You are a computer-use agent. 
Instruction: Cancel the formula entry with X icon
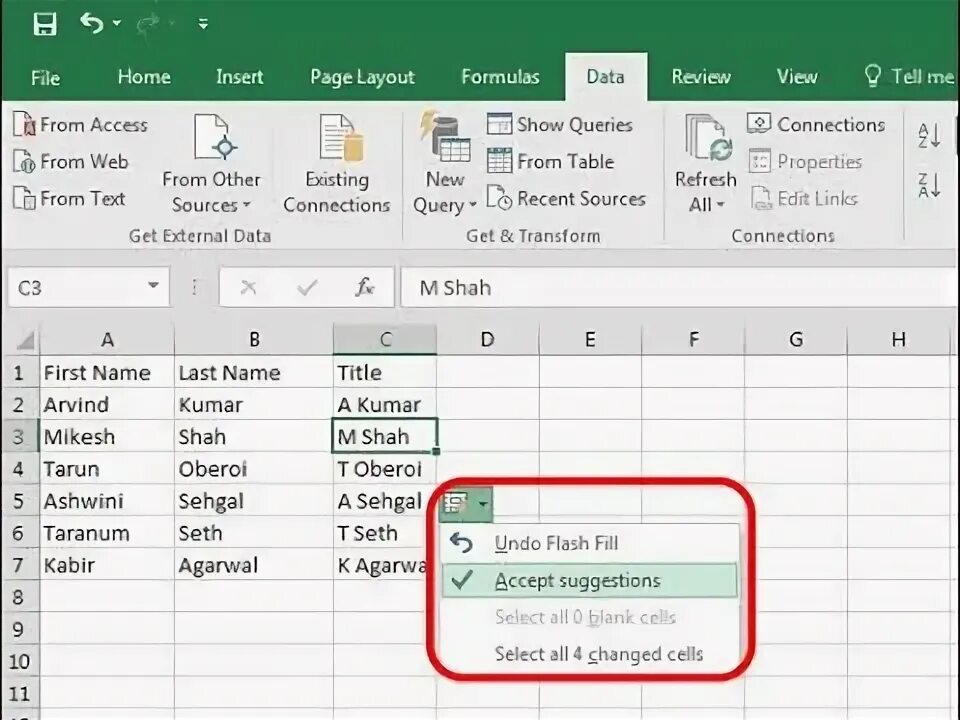[248, 287]
